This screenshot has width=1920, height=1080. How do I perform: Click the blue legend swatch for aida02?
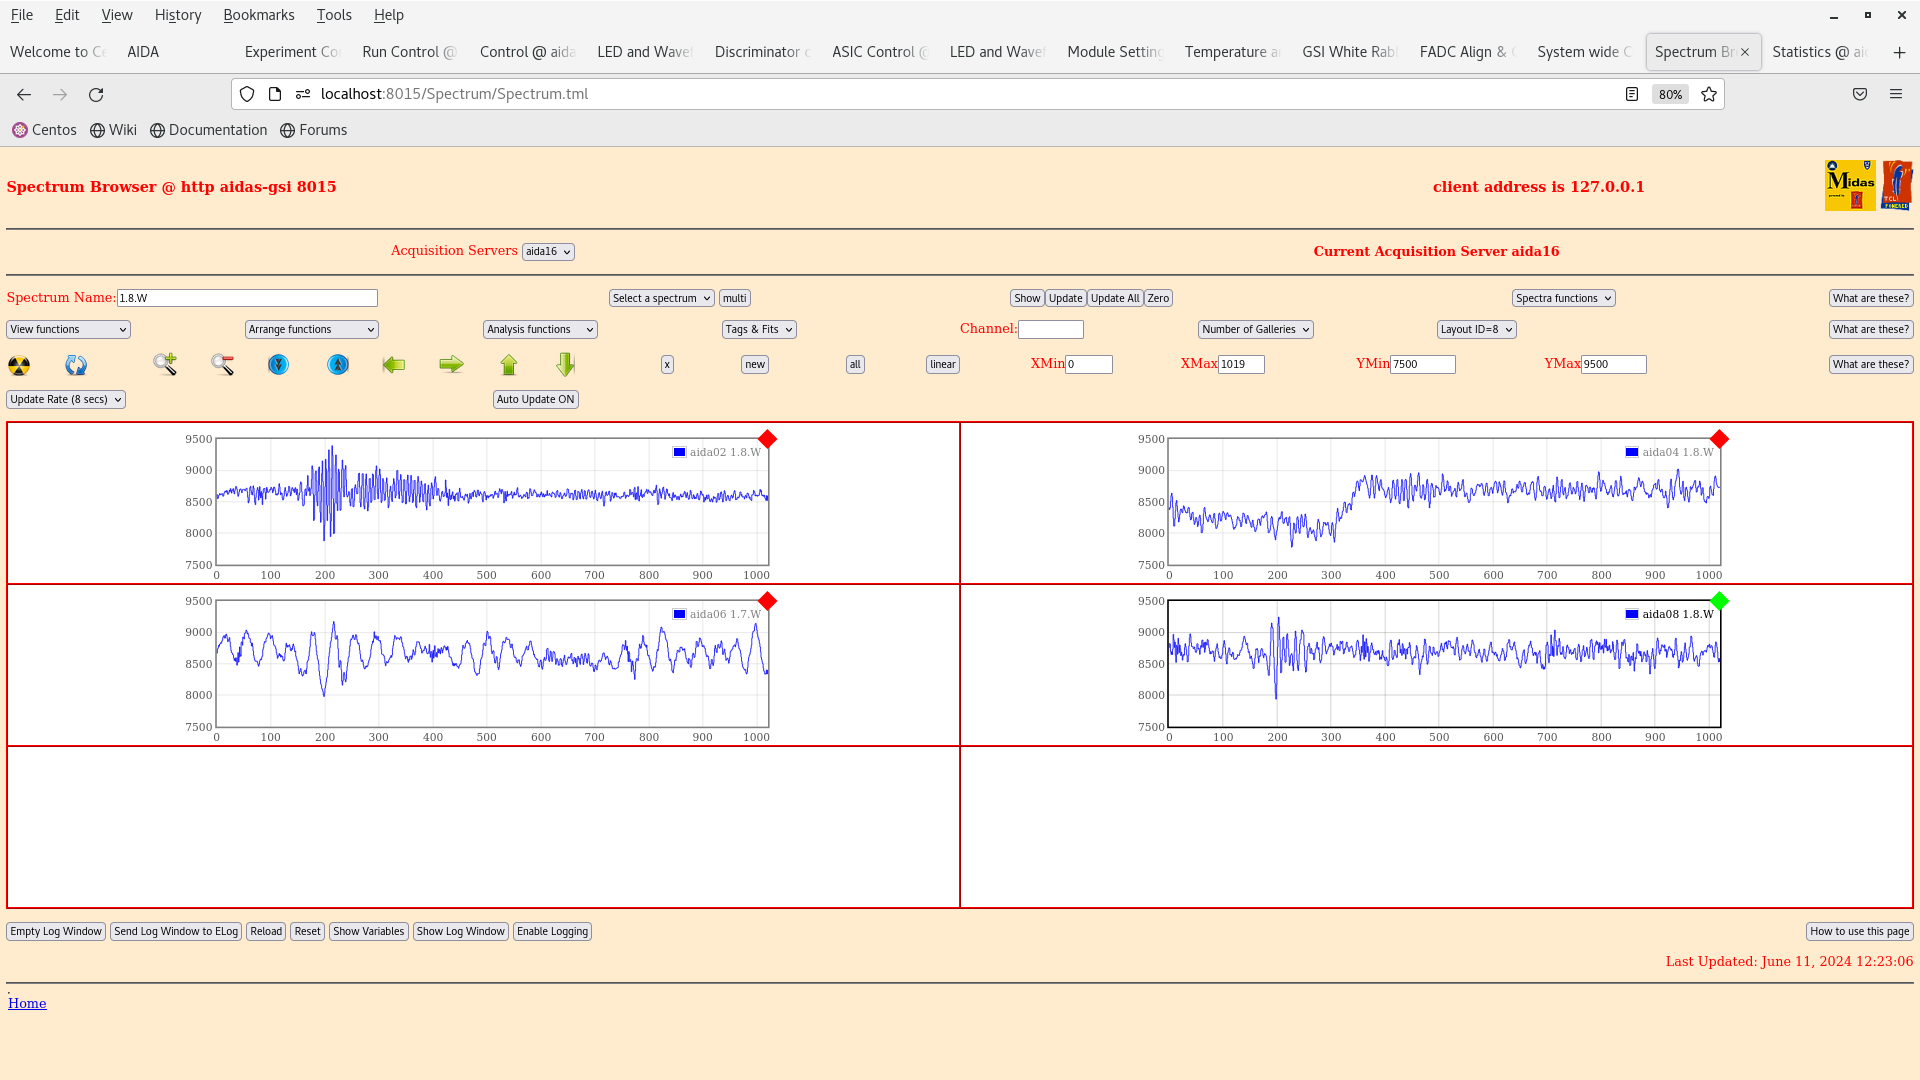[679, 452]
